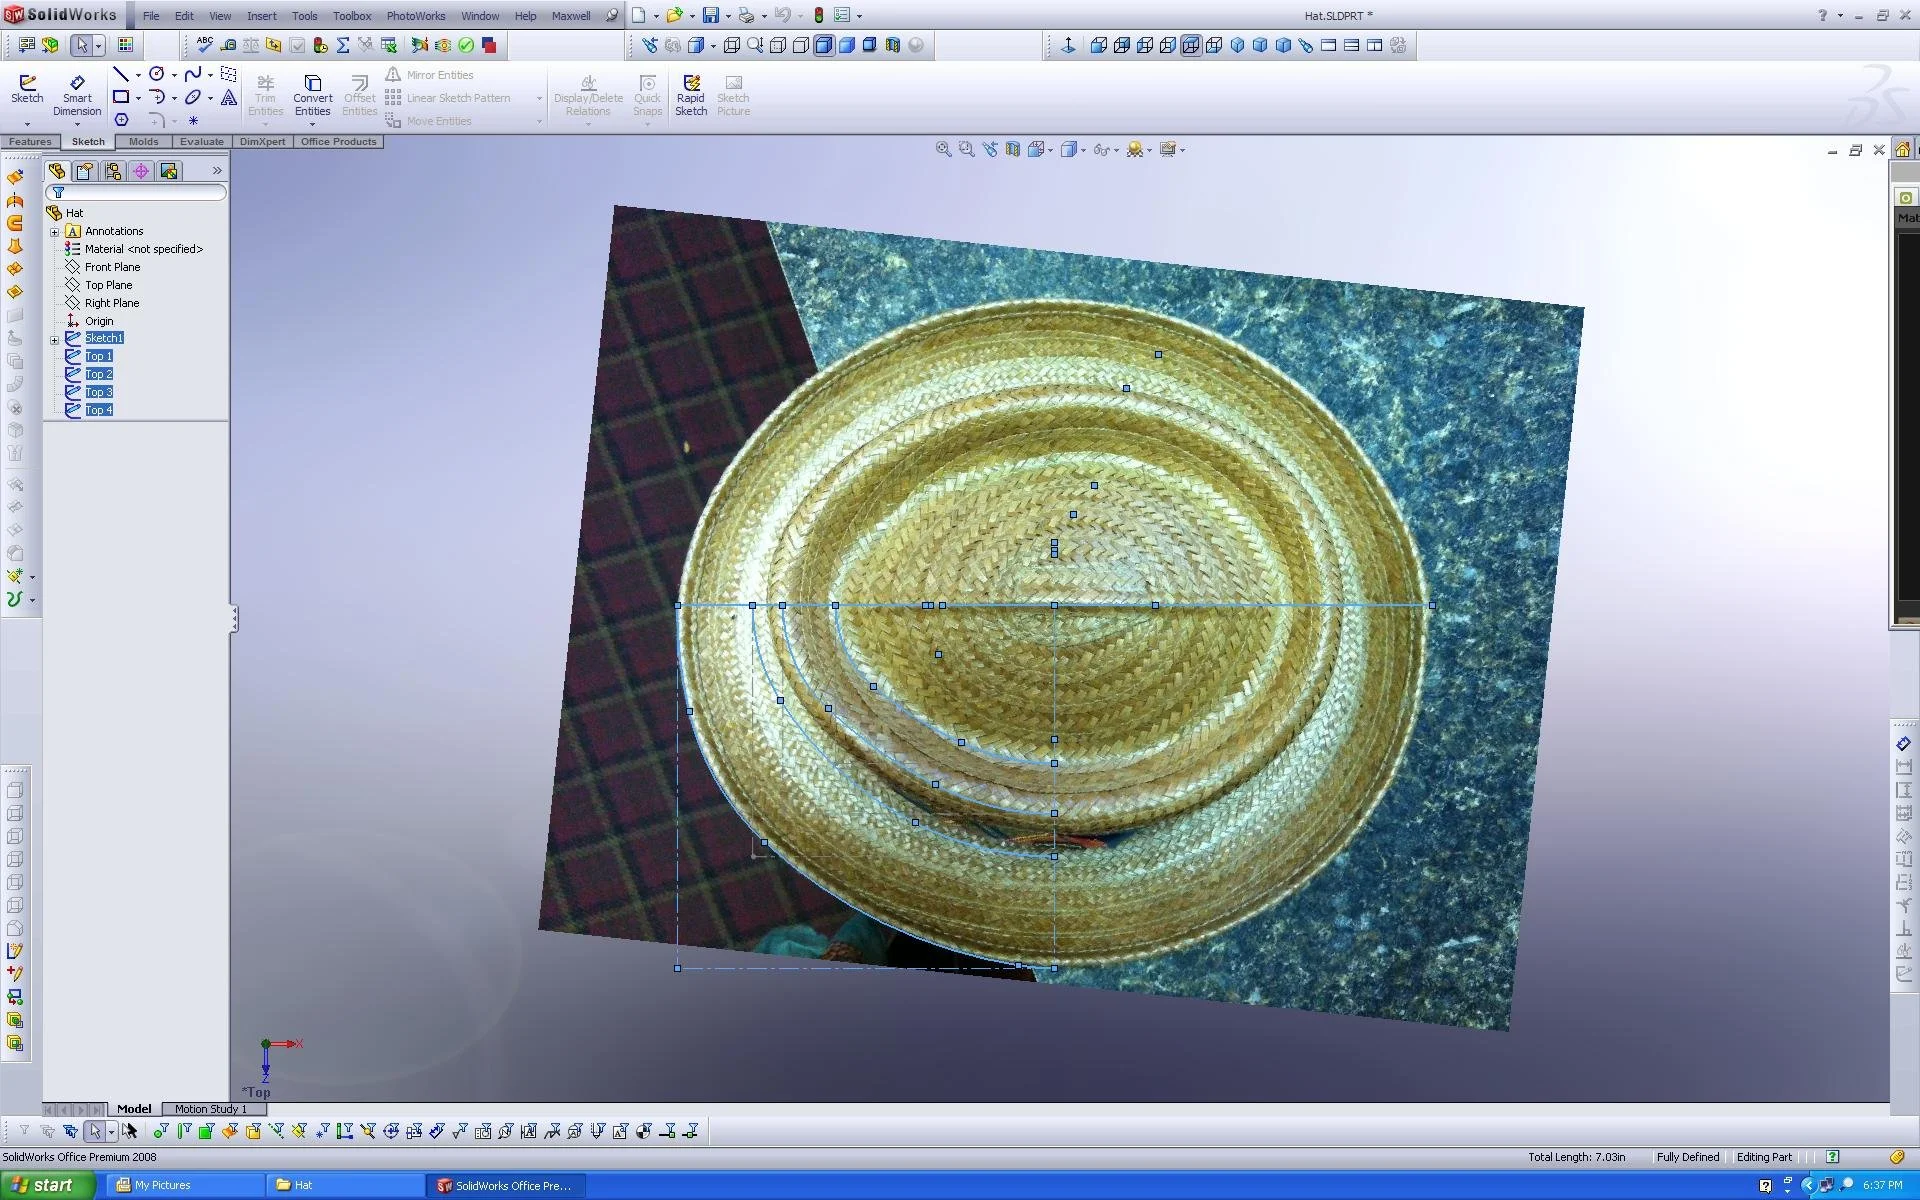The width and height of the screenshot is (1920, 1200).
Task: Toggle Shaded With Edges display style
Action: pyautogui.click(x=824, y=45)
